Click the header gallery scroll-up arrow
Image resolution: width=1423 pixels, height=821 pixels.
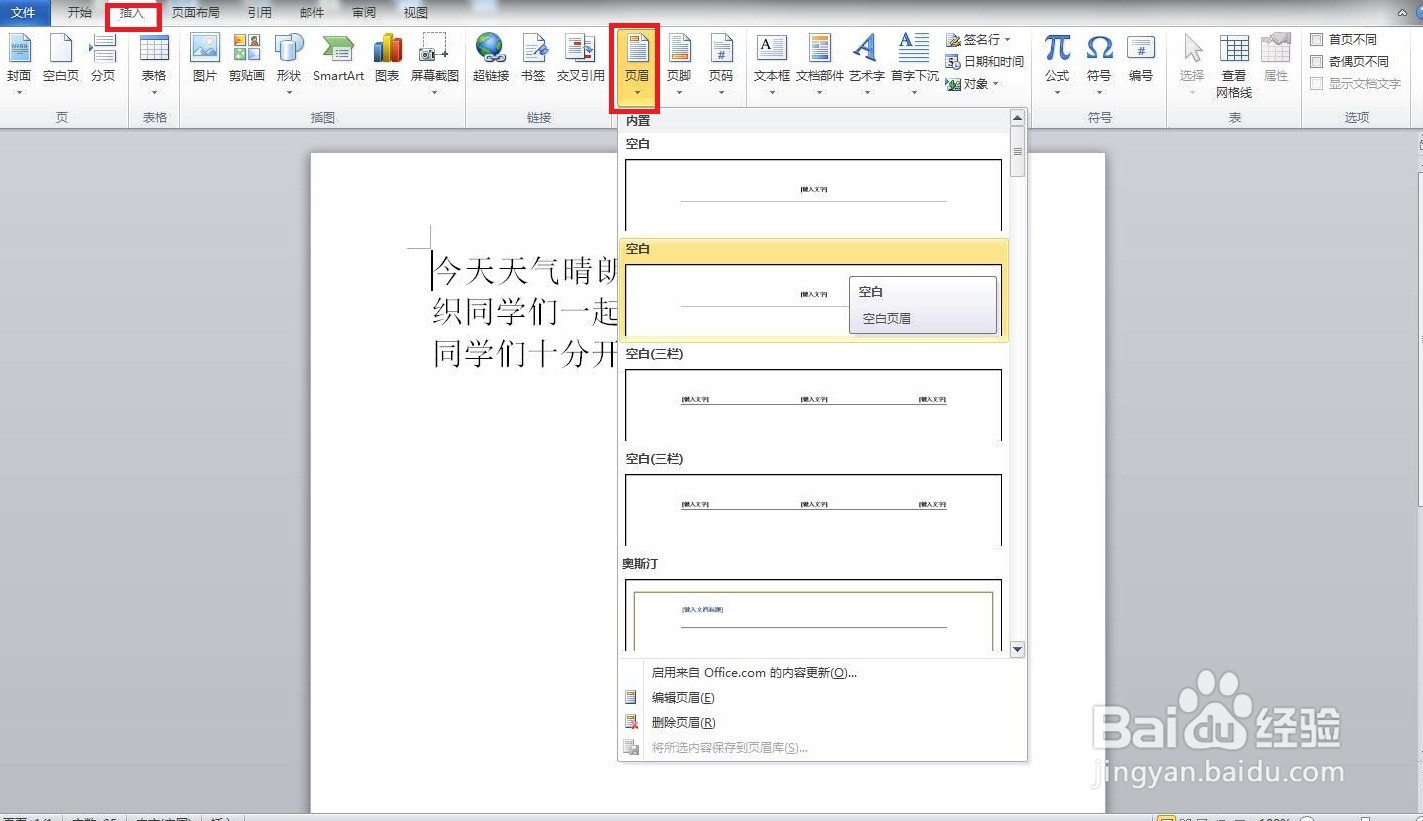(x=1018, y=118)
